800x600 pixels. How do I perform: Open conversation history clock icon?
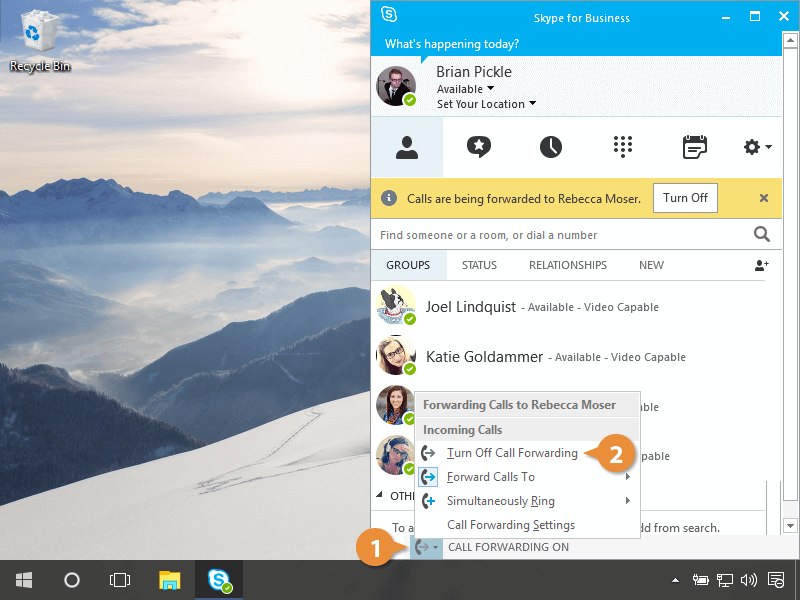click(x=551, y=147)
